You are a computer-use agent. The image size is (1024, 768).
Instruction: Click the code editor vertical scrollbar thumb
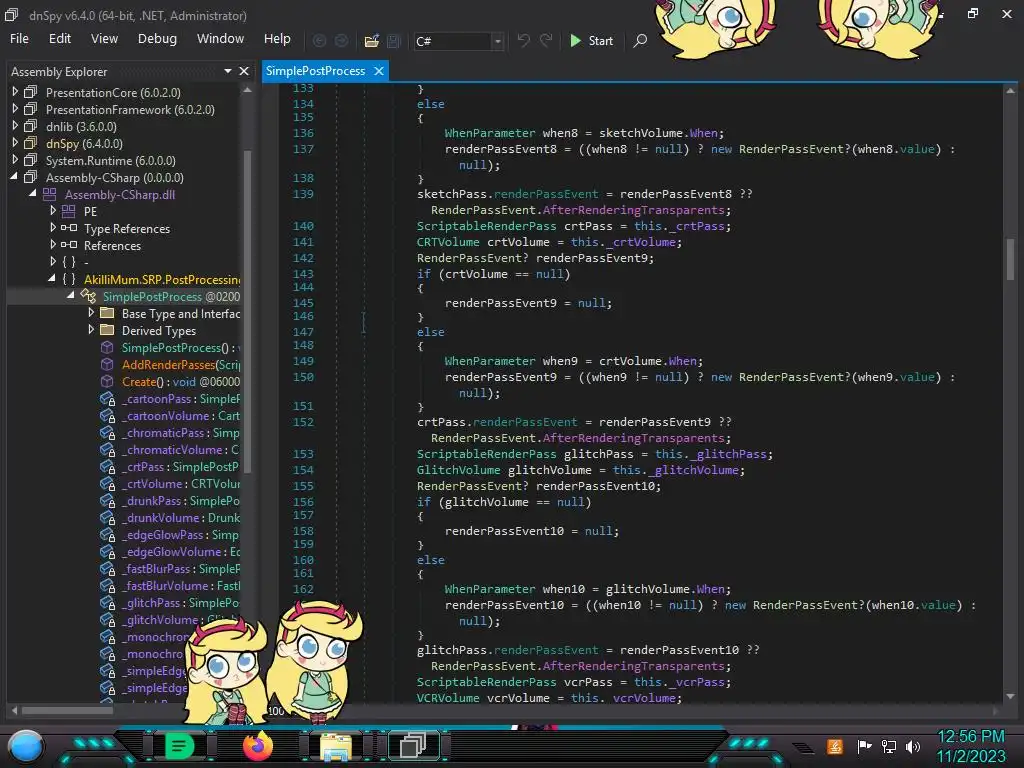click(1010, 259)
